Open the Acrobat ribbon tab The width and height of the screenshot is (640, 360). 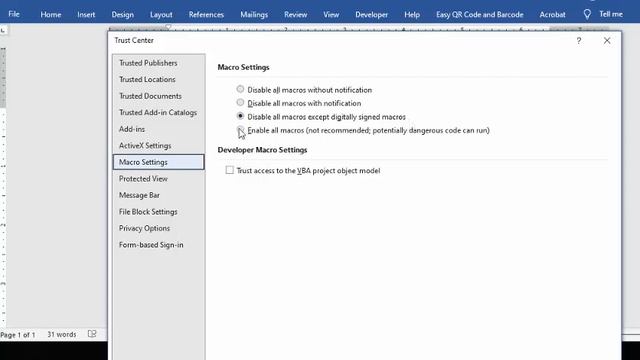pos(552,15)
